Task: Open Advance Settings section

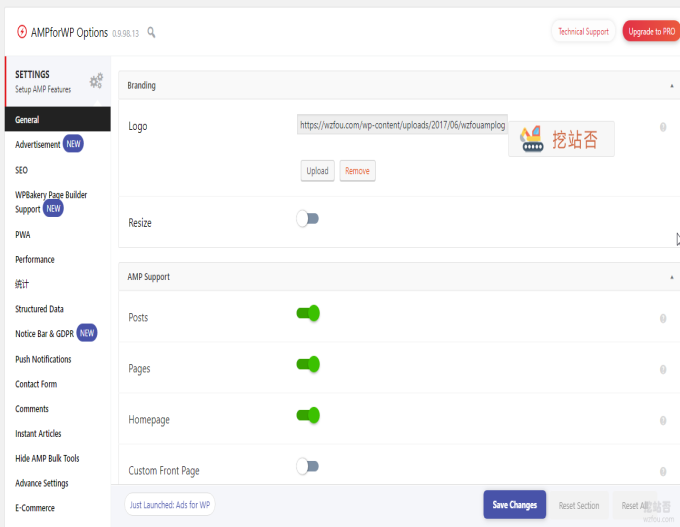Action: pos(42,483)
